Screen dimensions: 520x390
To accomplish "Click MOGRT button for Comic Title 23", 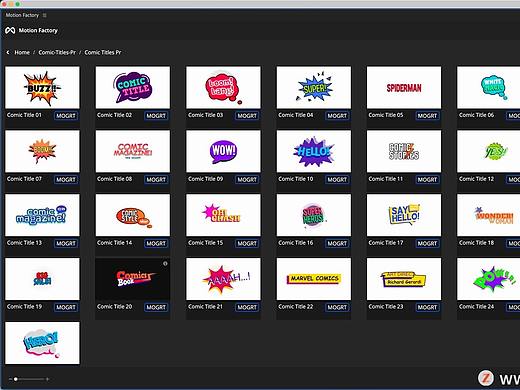I will tap(427, 307).
